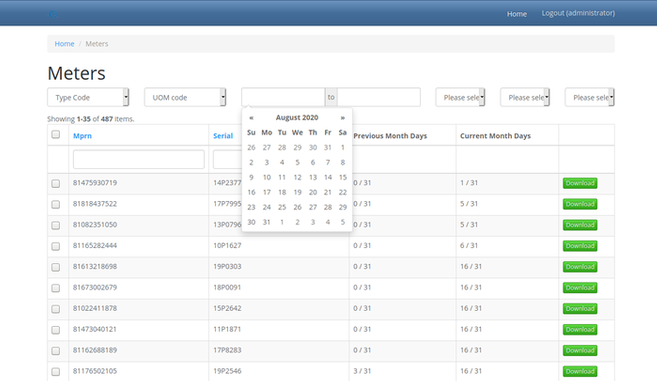
Task: Check the row for Mprn 81613218698
Action: tap(56, 267)
